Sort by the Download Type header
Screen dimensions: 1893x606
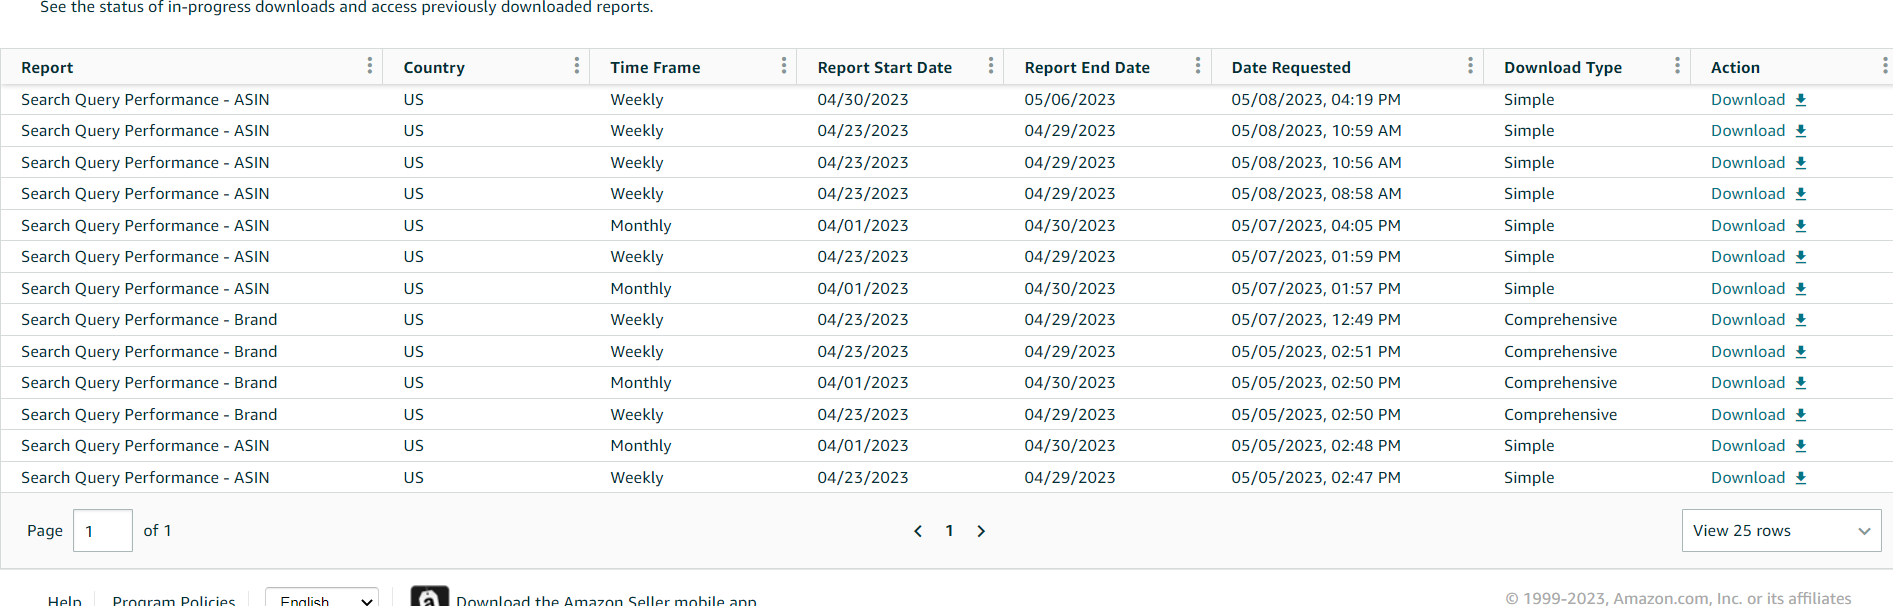[1563, 68]
